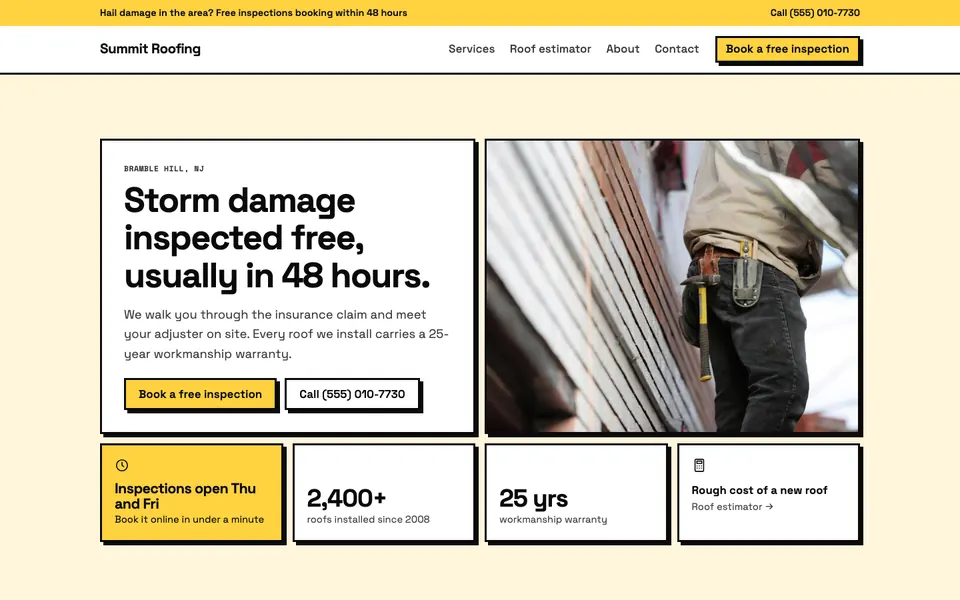
Task: Open the Summit Roofing home logo
Action: tap(150, 49)
